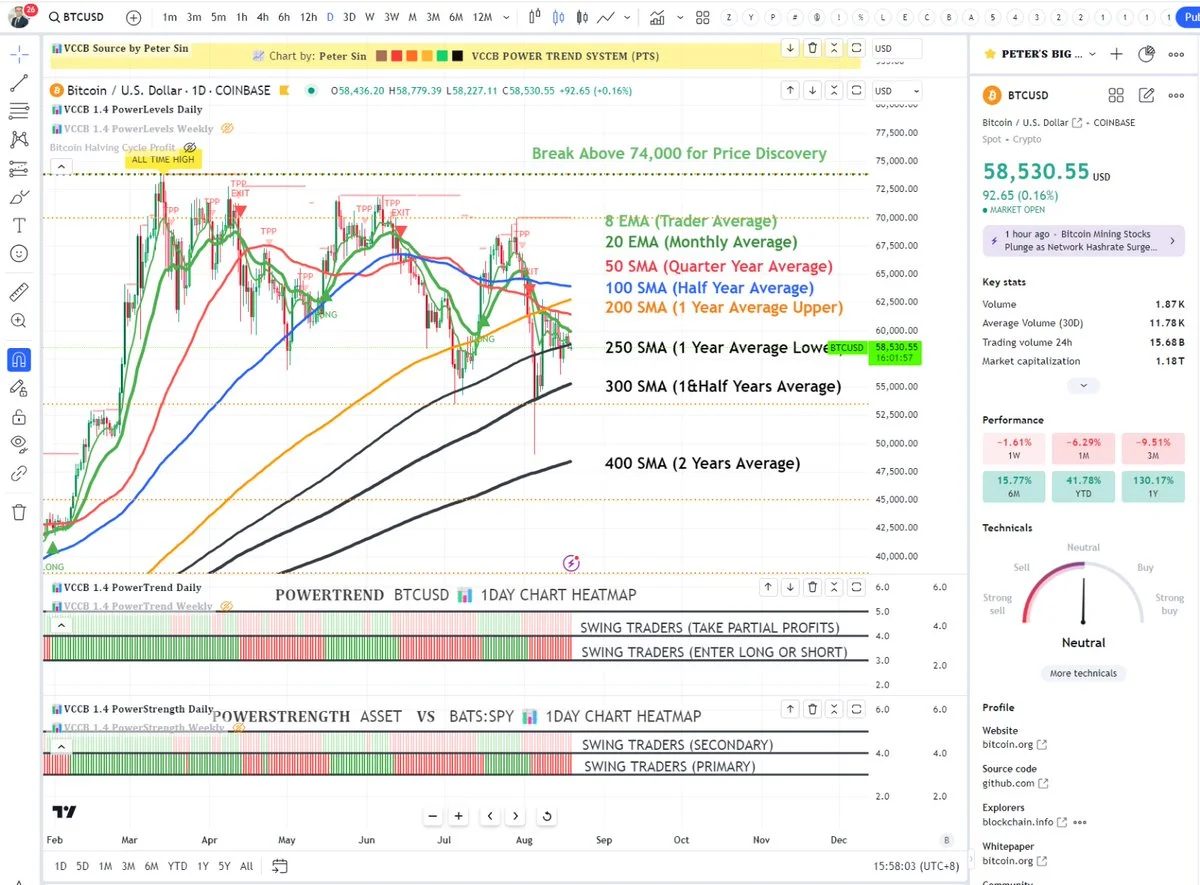This screenshot has width=1200, height=885.
Task: Zoom out chart minus button
Action: [x=432, y=816]
